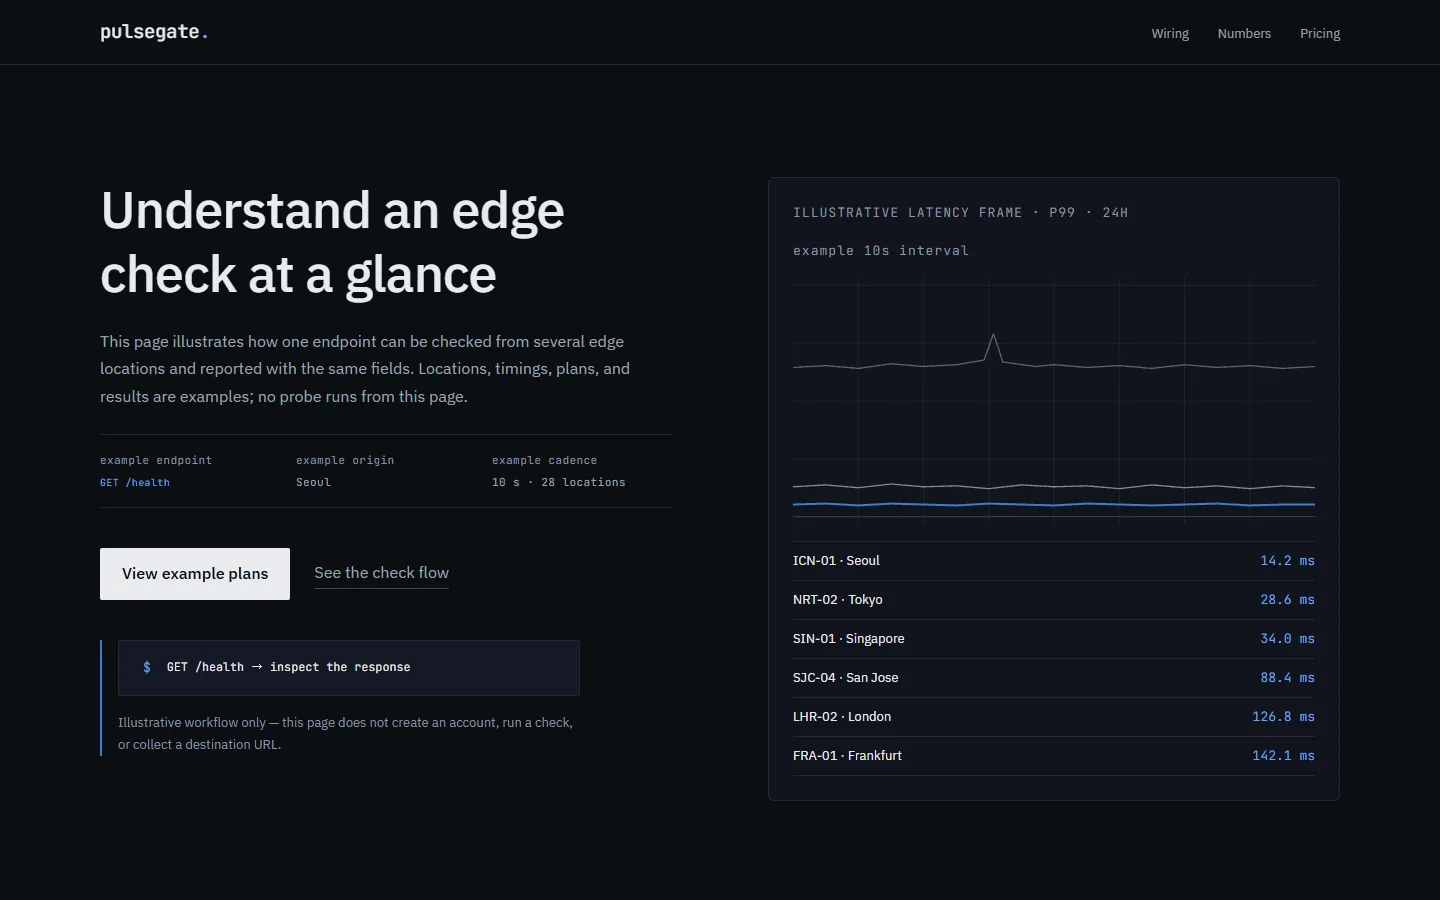1440x900 pixels.
Task: Open the Pricing nav link
Action: 1320,33
